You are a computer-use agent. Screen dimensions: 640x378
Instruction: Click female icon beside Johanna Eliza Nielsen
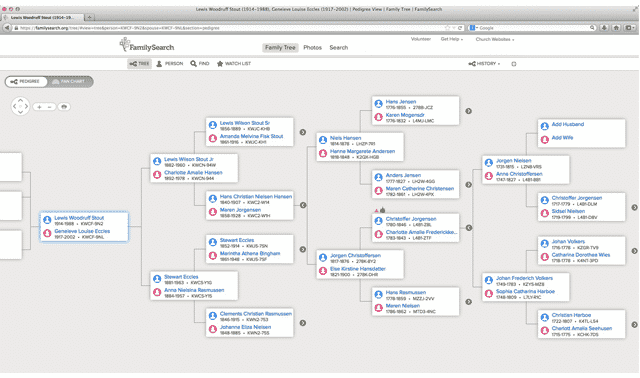213,329
